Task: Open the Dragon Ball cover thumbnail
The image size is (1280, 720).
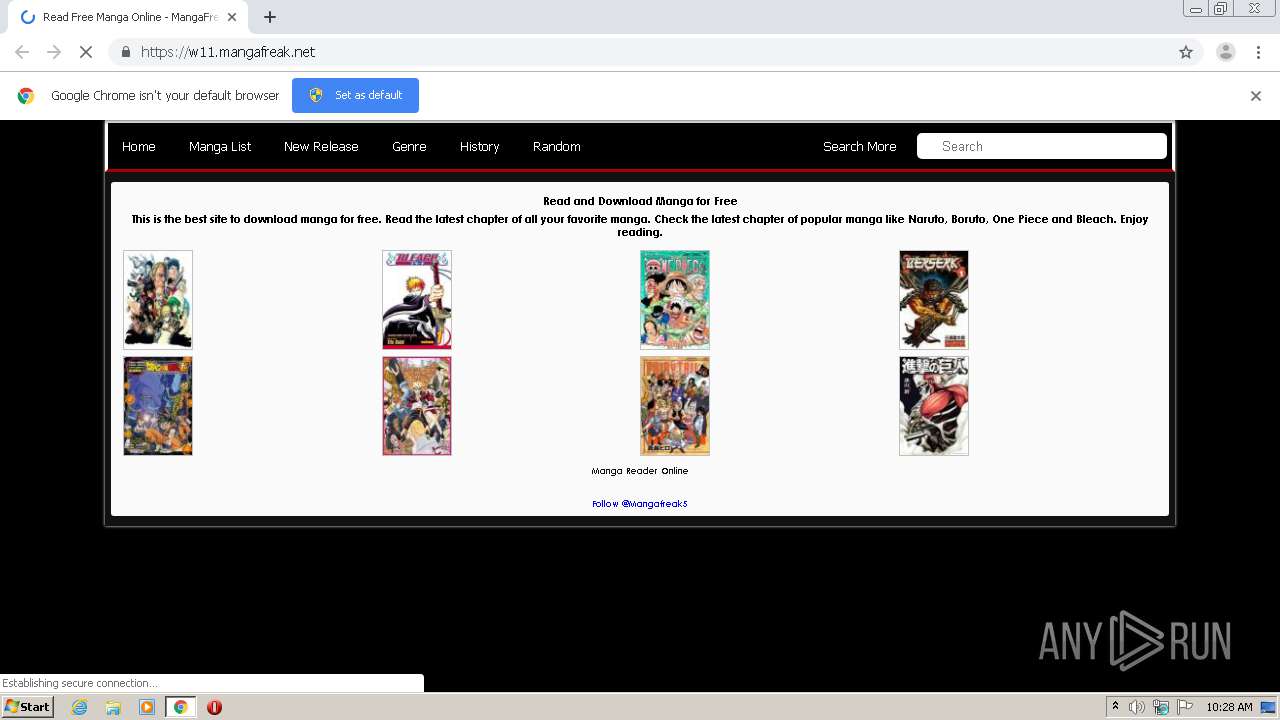Action: point(158,406)
